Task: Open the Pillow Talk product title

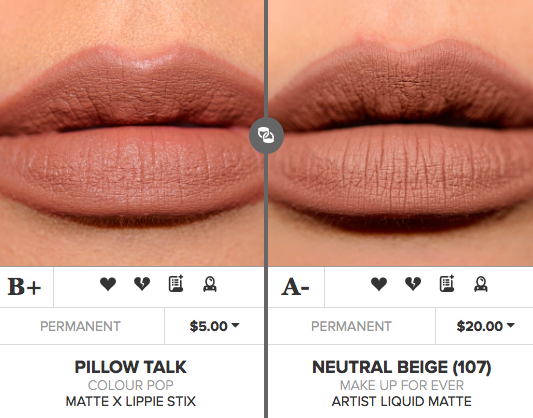Action: pos(131,367)
